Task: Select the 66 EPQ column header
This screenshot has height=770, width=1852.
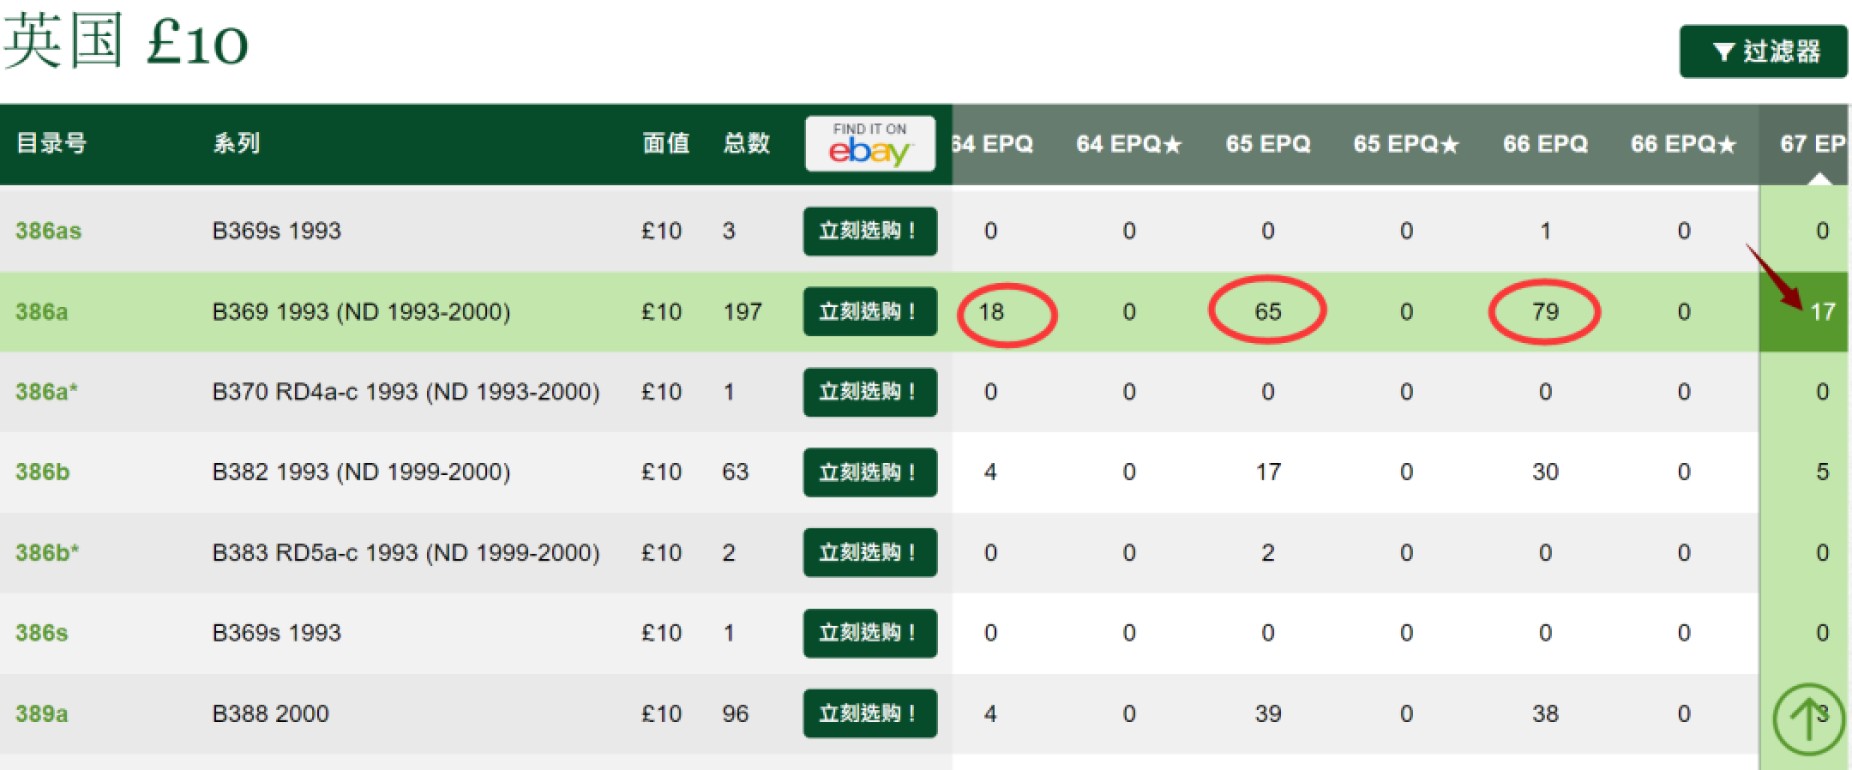Action: coord(1545,144)
